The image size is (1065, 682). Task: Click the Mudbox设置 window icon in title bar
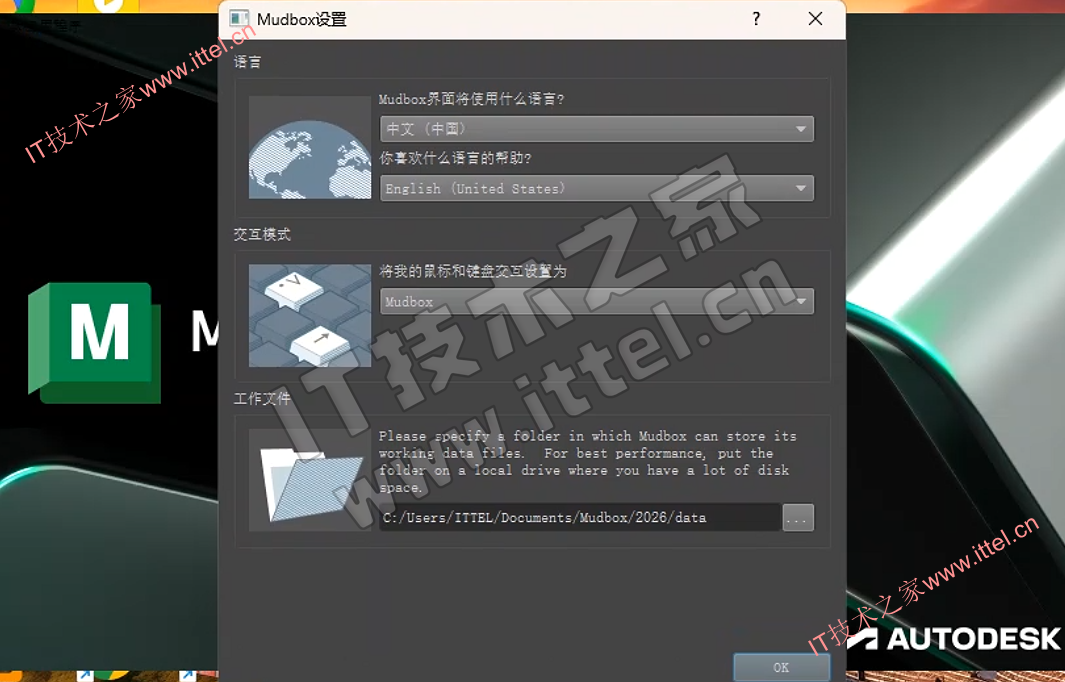239,18
